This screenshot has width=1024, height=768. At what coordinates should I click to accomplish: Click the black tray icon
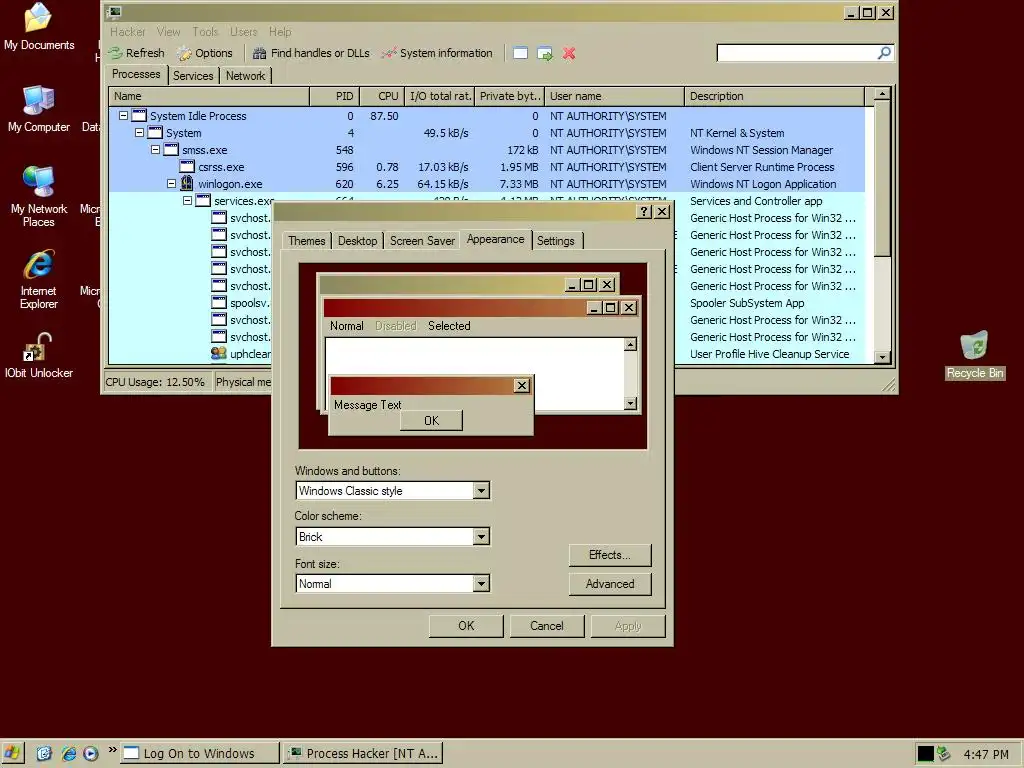tap(925, 753)
